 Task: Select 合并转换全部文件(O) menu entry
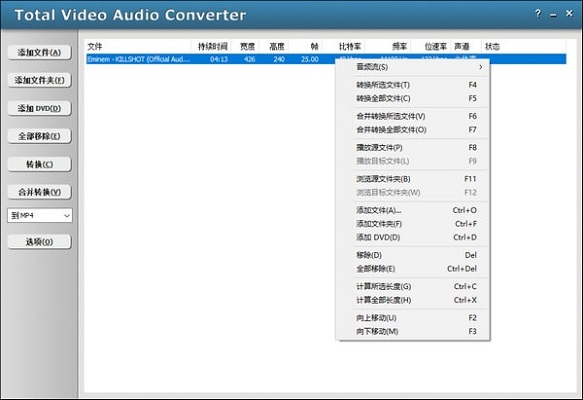tap(413, 129)
